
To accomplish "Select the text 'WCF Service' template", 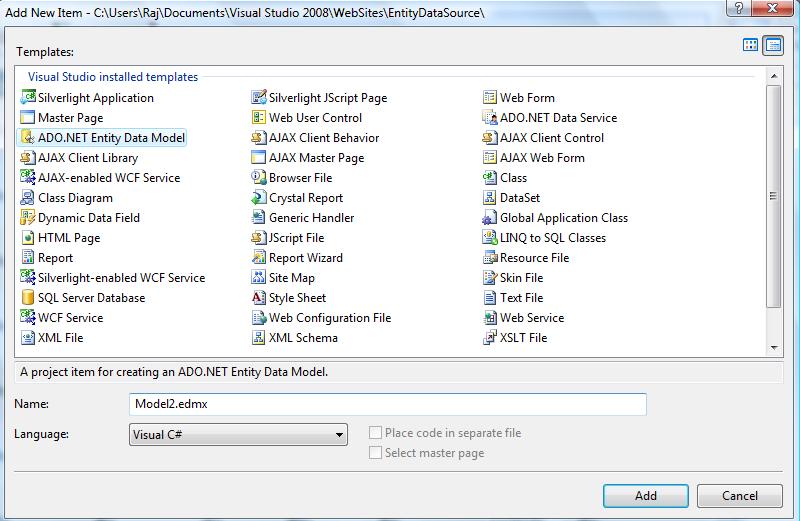I will [x=70, y=317].
